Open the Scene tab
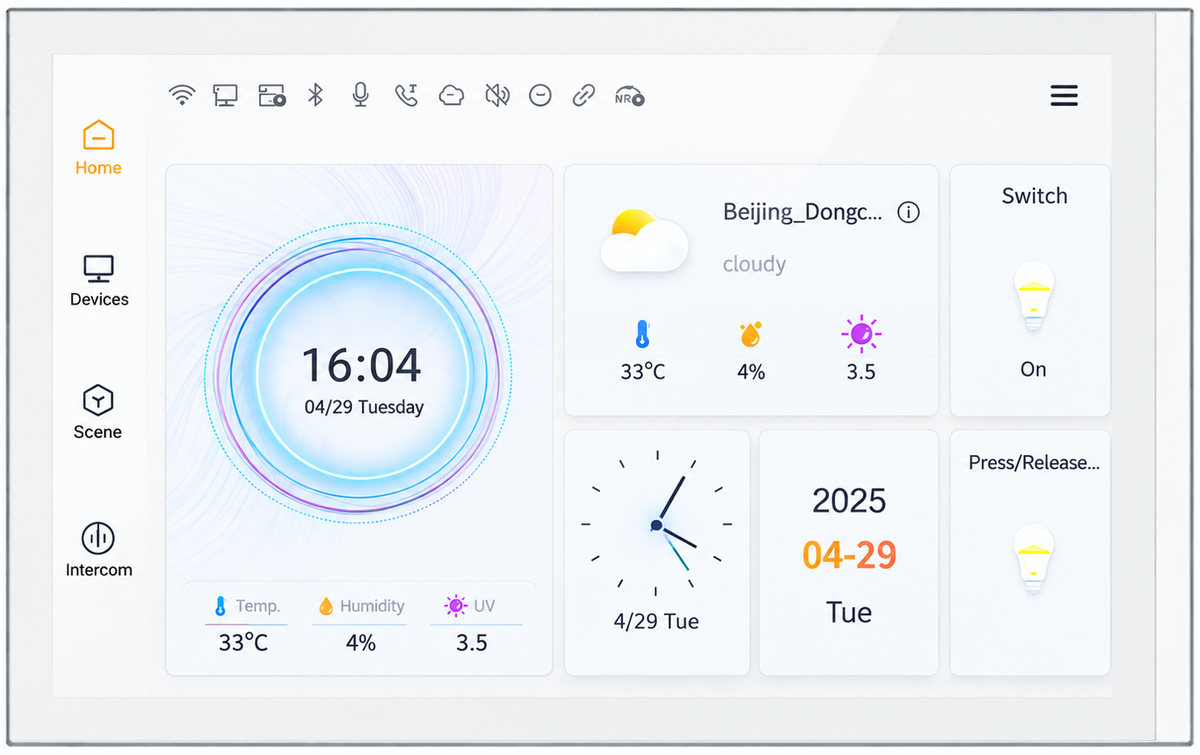 pos(98,413)
